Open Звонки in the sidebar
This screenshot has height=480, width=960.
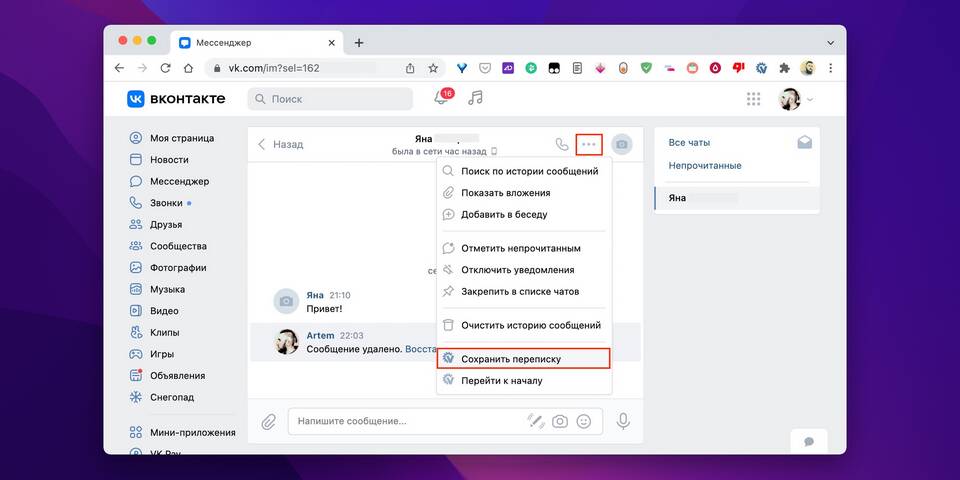pyautogui.click(x=160, y=203)
